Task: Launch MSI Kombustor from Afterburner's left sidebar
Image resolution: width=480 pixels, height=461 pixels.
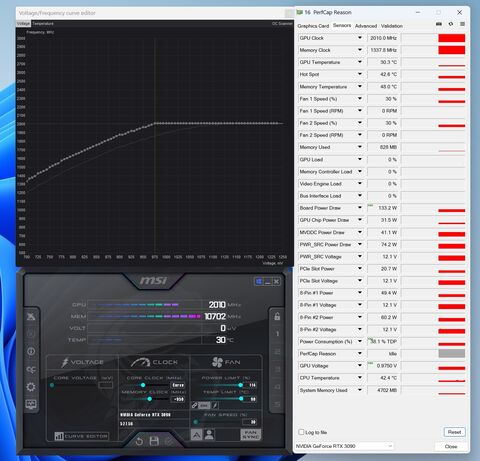Action: [31, 316]
